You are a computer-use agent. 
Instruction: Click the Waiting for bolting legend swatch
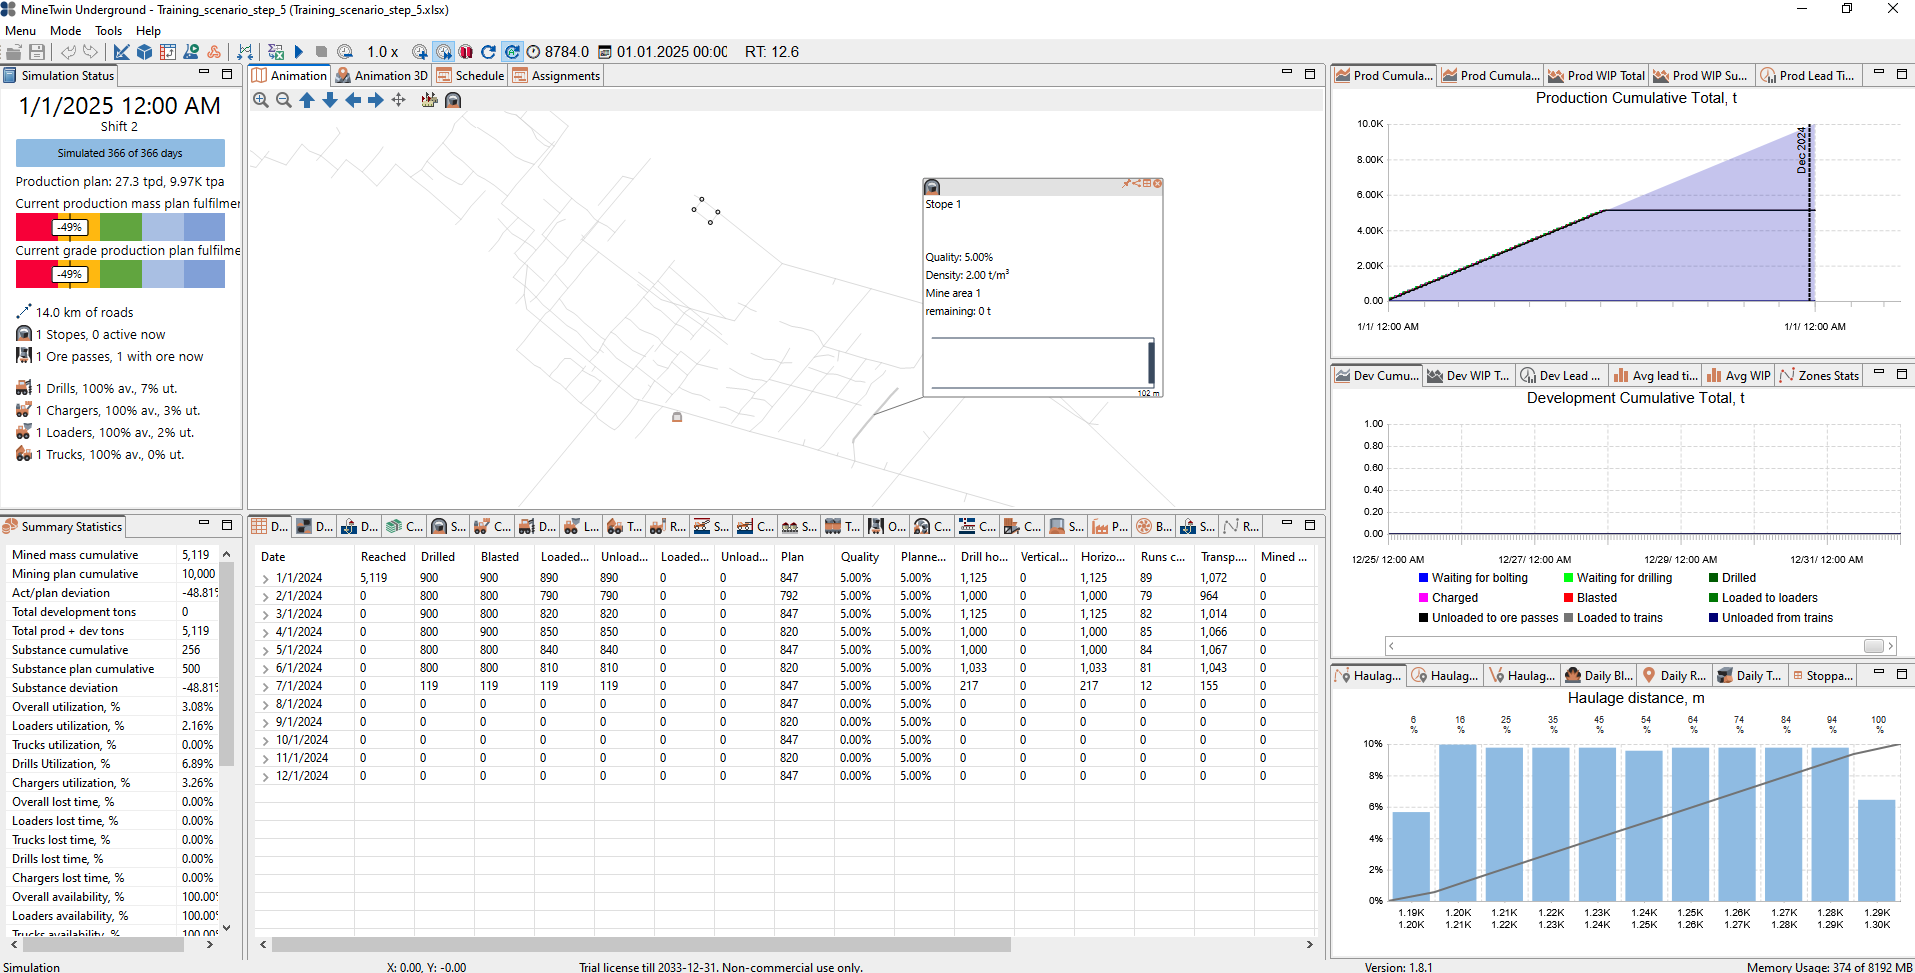(x=1423, y=578)
